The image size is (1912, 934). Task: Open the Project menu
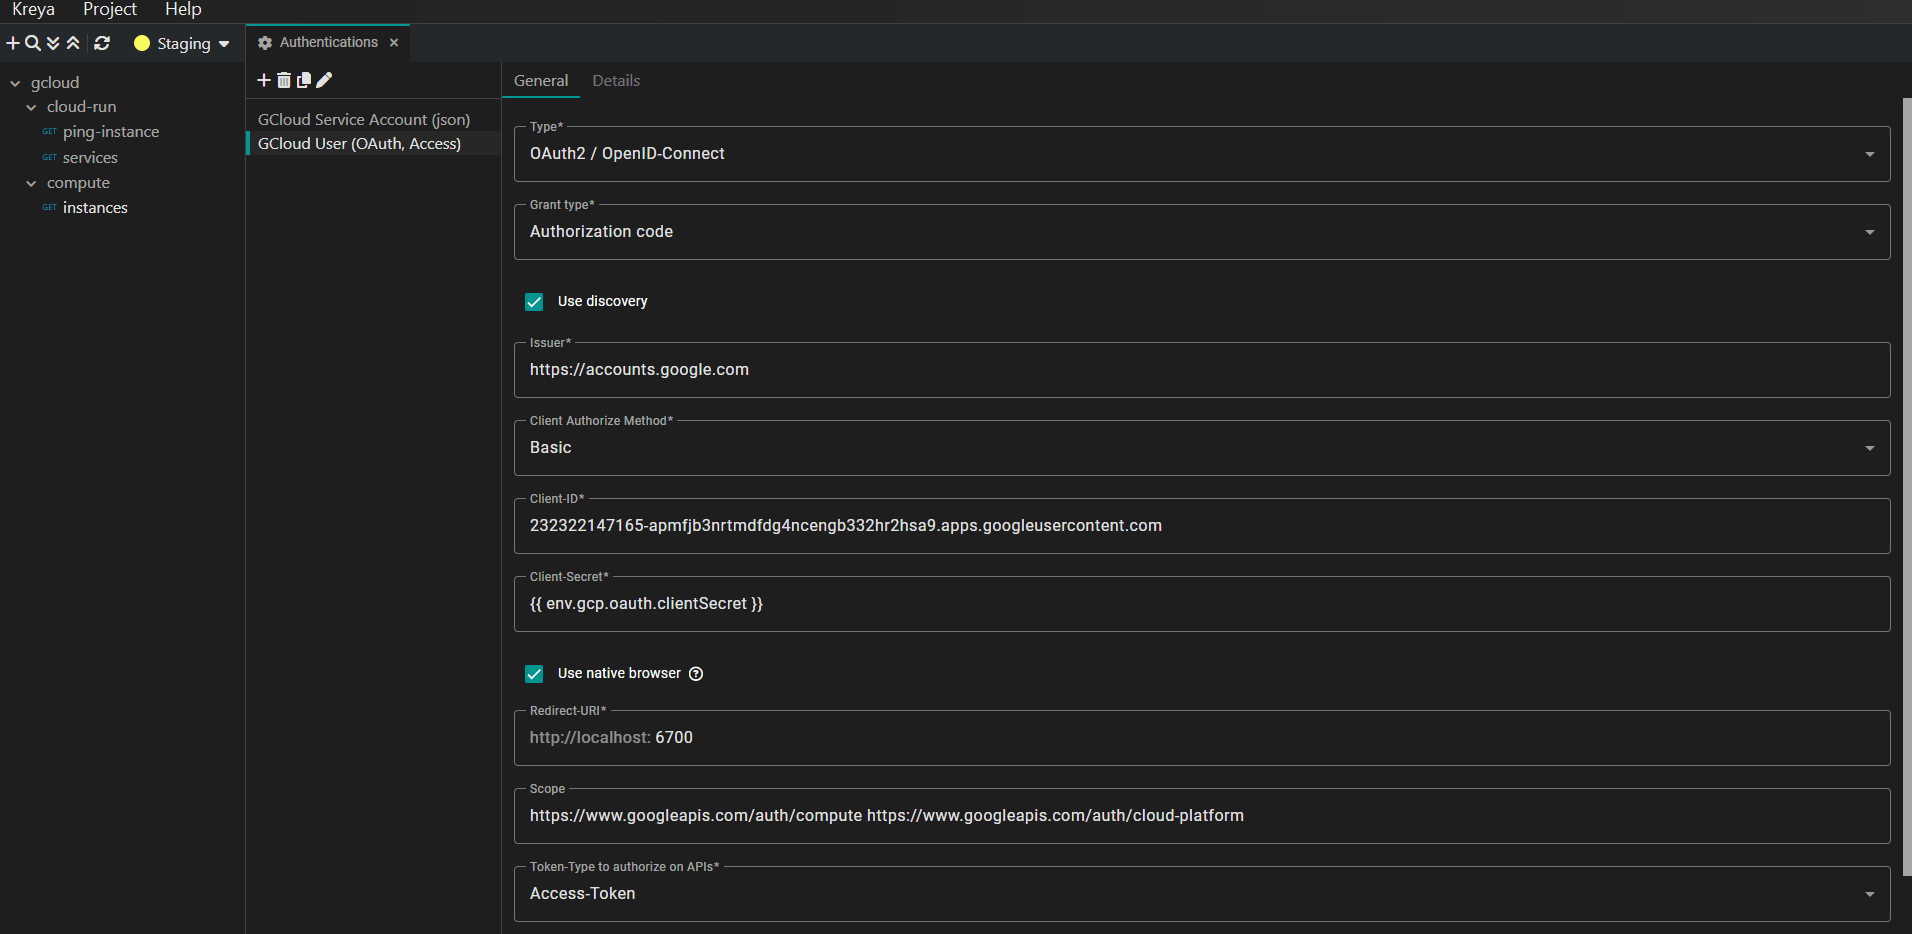(110, 10)
